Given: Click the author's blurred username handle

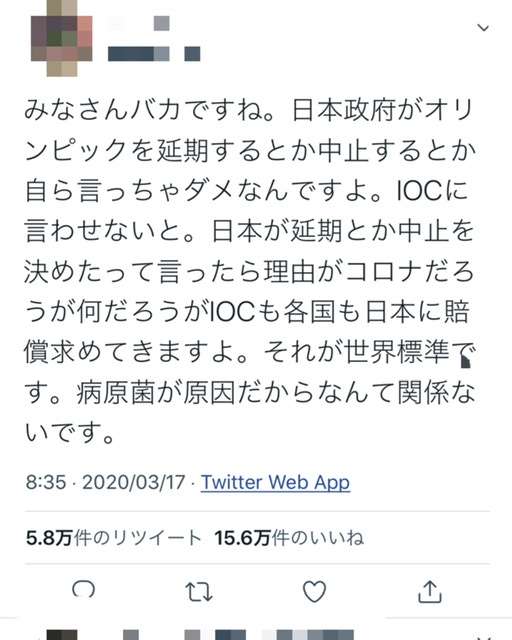Looking at the screenshot, I should pos(154,54).
